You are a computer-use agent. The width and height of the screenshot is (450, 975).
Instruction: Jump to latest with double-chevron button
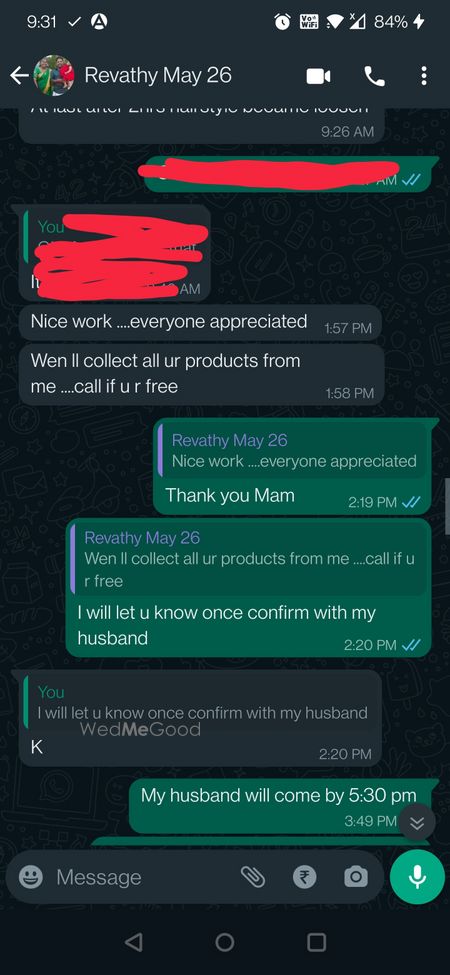coord(417,823)
